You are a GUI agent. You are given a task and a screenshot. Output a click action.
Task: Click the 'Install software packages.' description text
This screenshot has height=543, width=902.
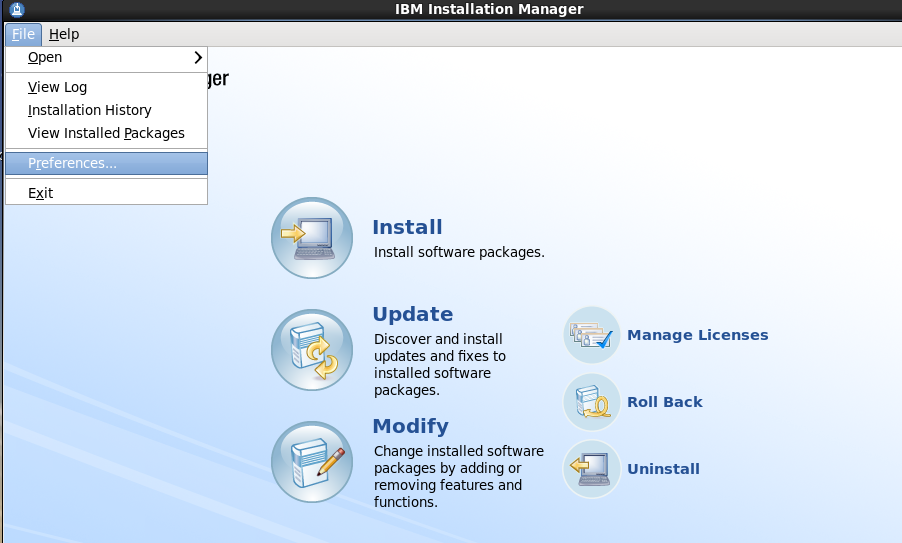coord(459,252)
